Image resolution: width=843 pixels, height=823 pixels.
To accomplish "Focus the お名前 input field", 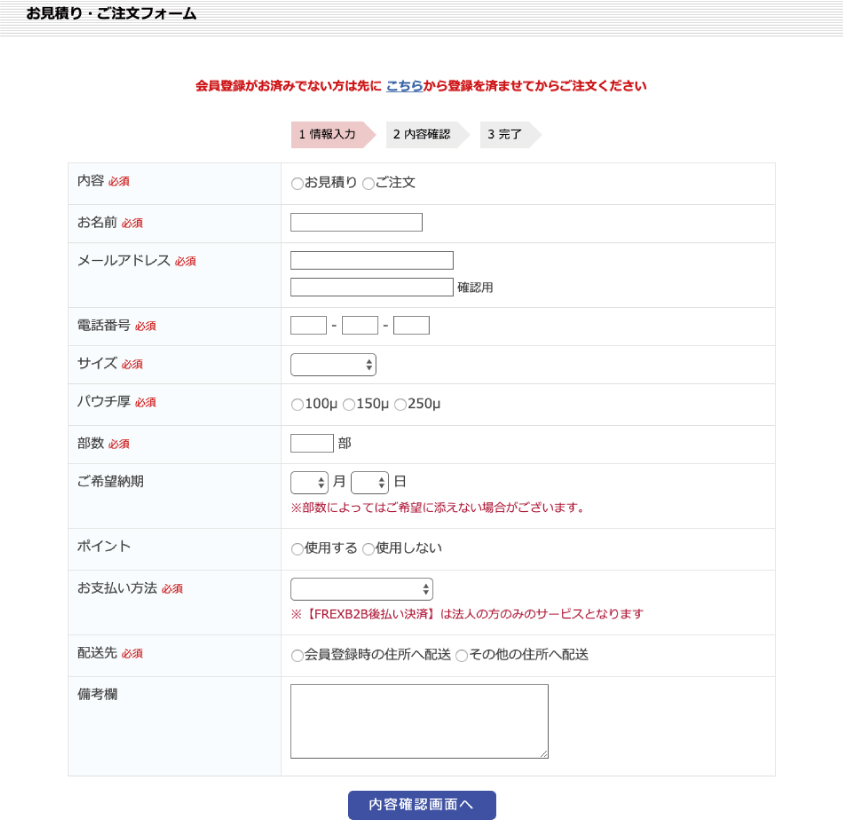I will coord(356,223).
